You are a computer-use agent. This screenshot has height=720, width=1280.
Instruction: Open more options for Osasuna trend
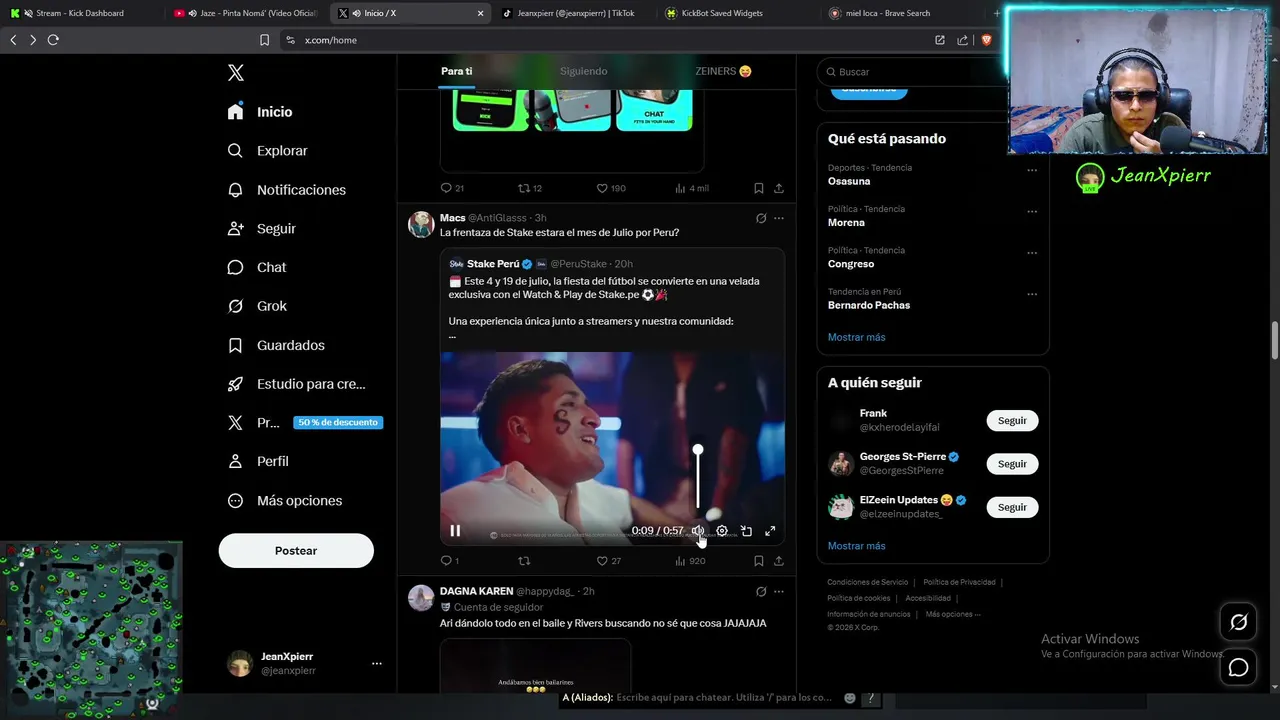pyautogui.click(x=1032, y=170)
